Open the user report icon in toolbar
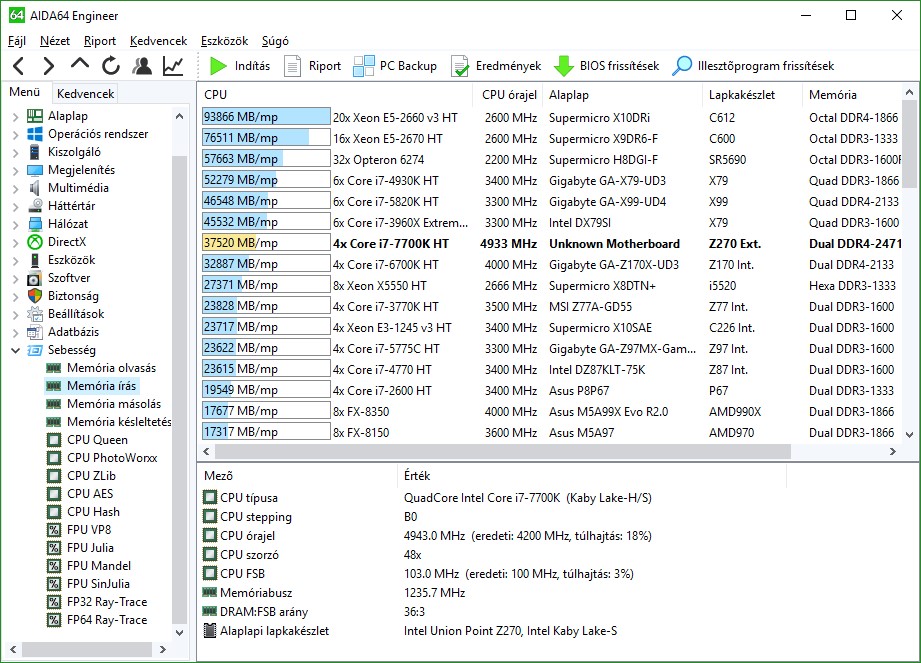 [x=142, y=66]
